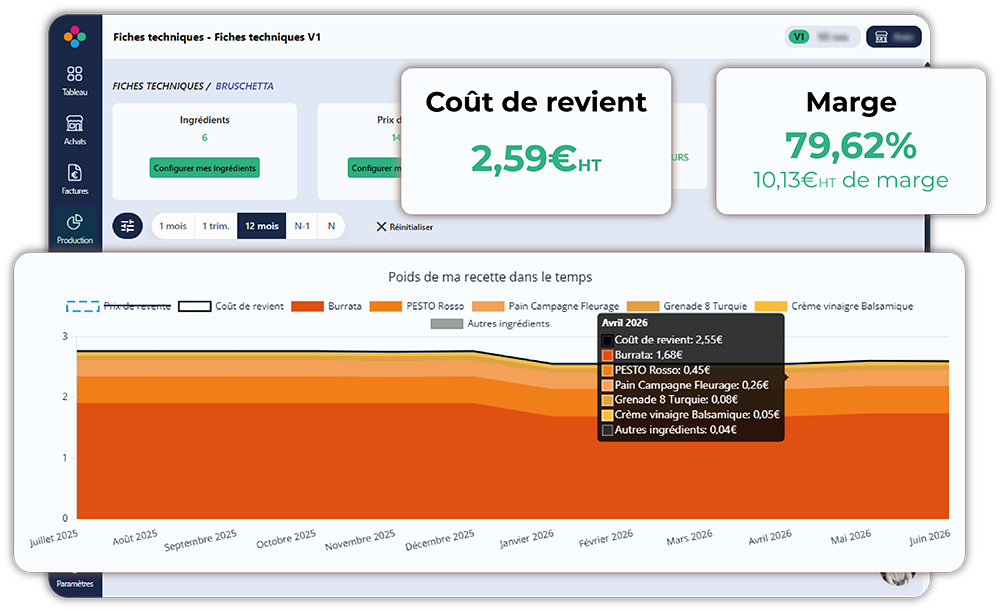
Task: Open the Production pie chart icon
Action: (75, 222)
